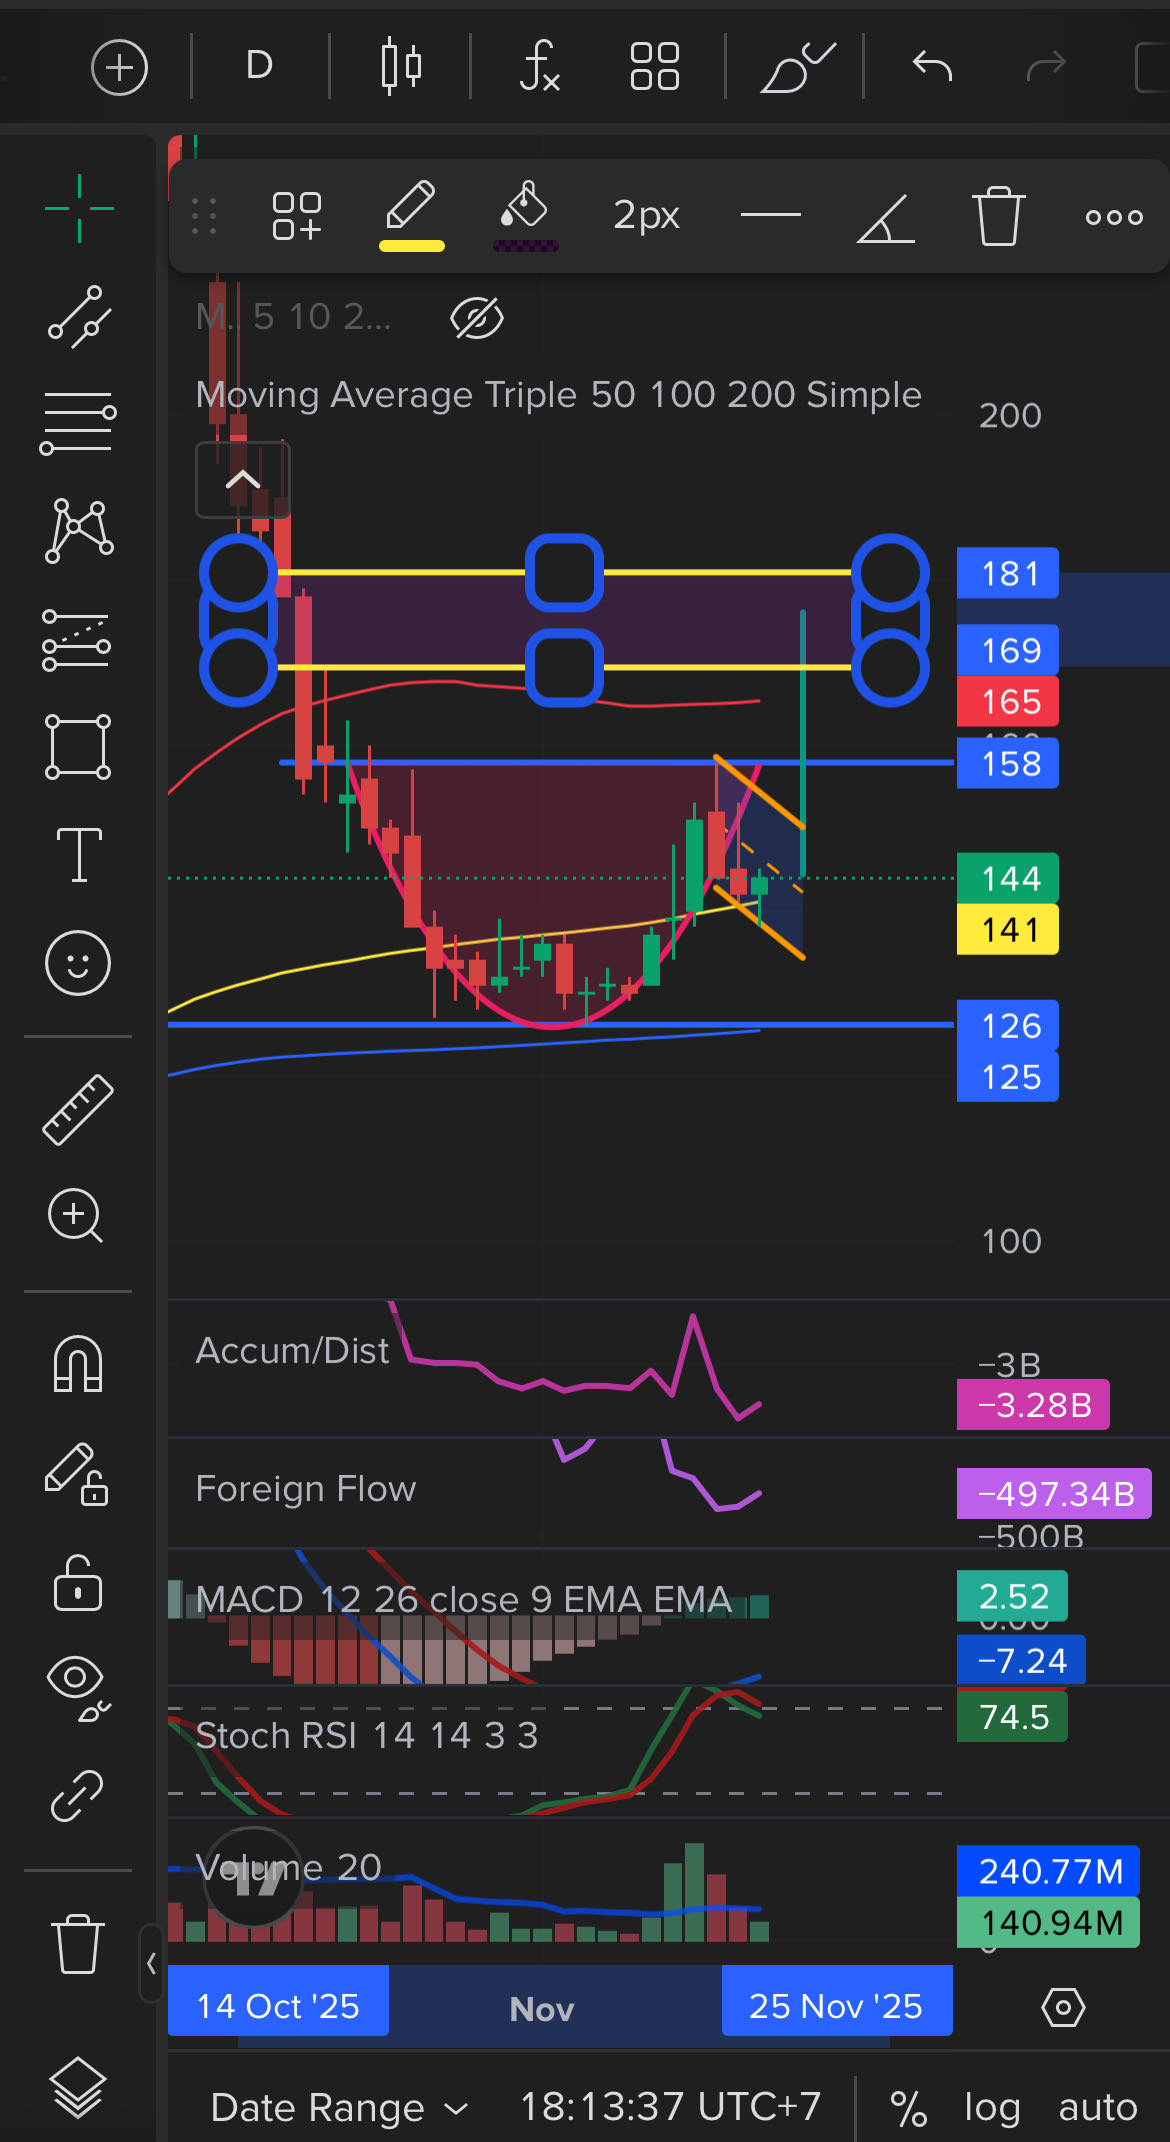Image resolution: width=1170 pixels, height=2142 pixels.
Task: Click the 18:13:37 UTC+7 timezone button
Action: [x=670, y=2107]
